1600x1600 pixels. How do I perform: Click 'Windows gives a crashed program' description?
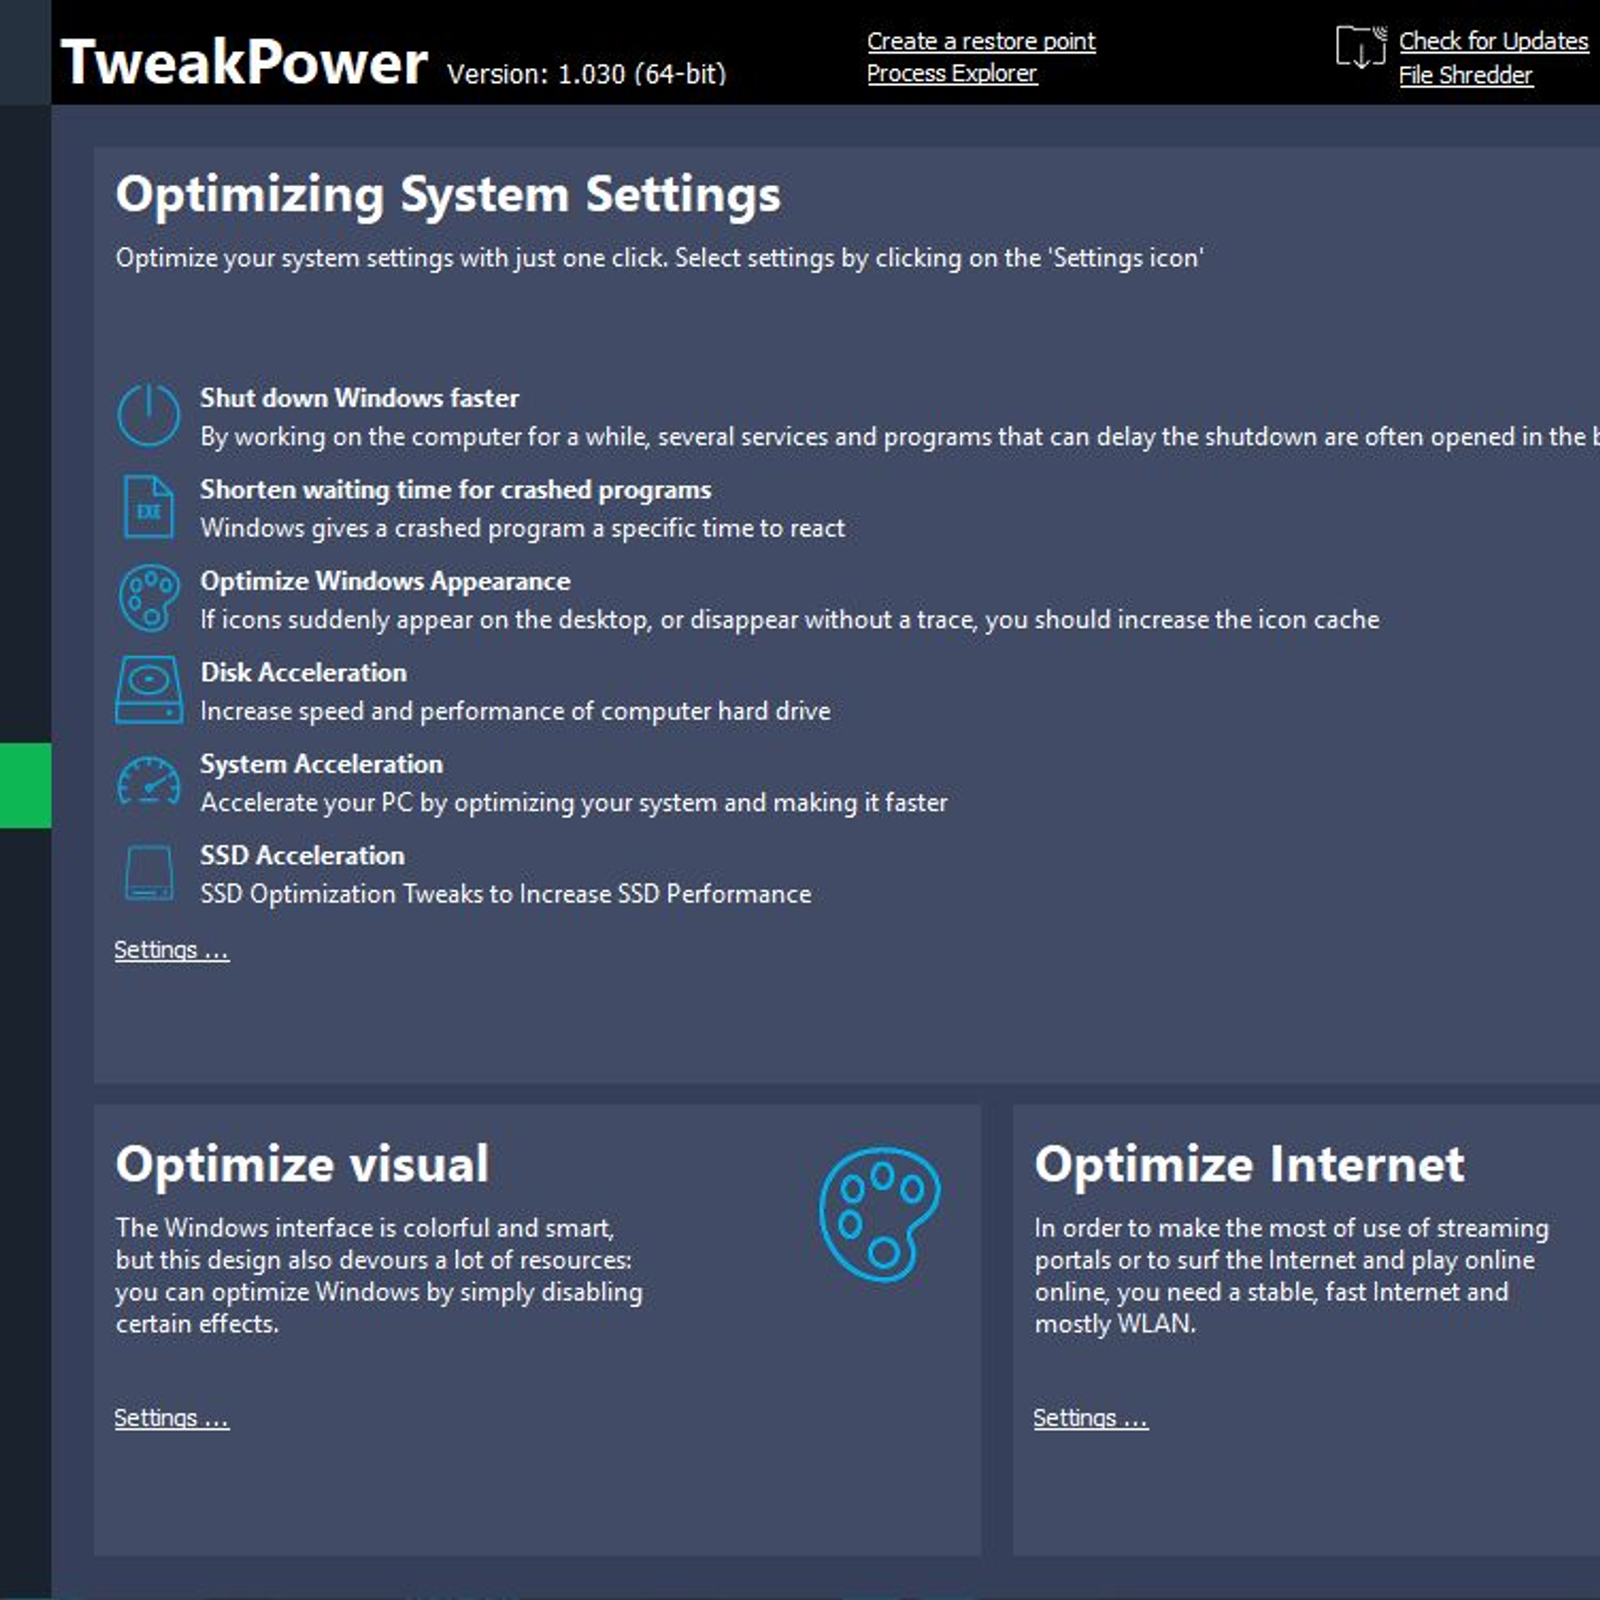[522, 528]
